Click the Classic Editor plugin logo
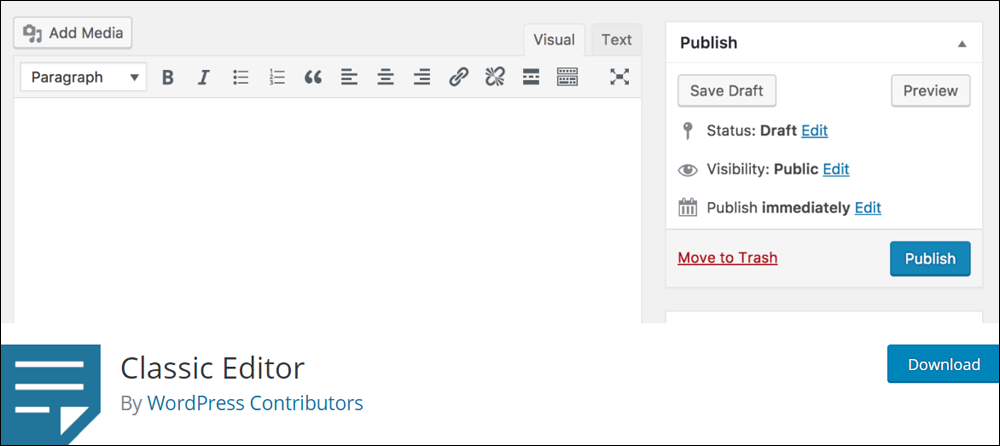This screenshot has height=446, width=1000. (50, 396)
